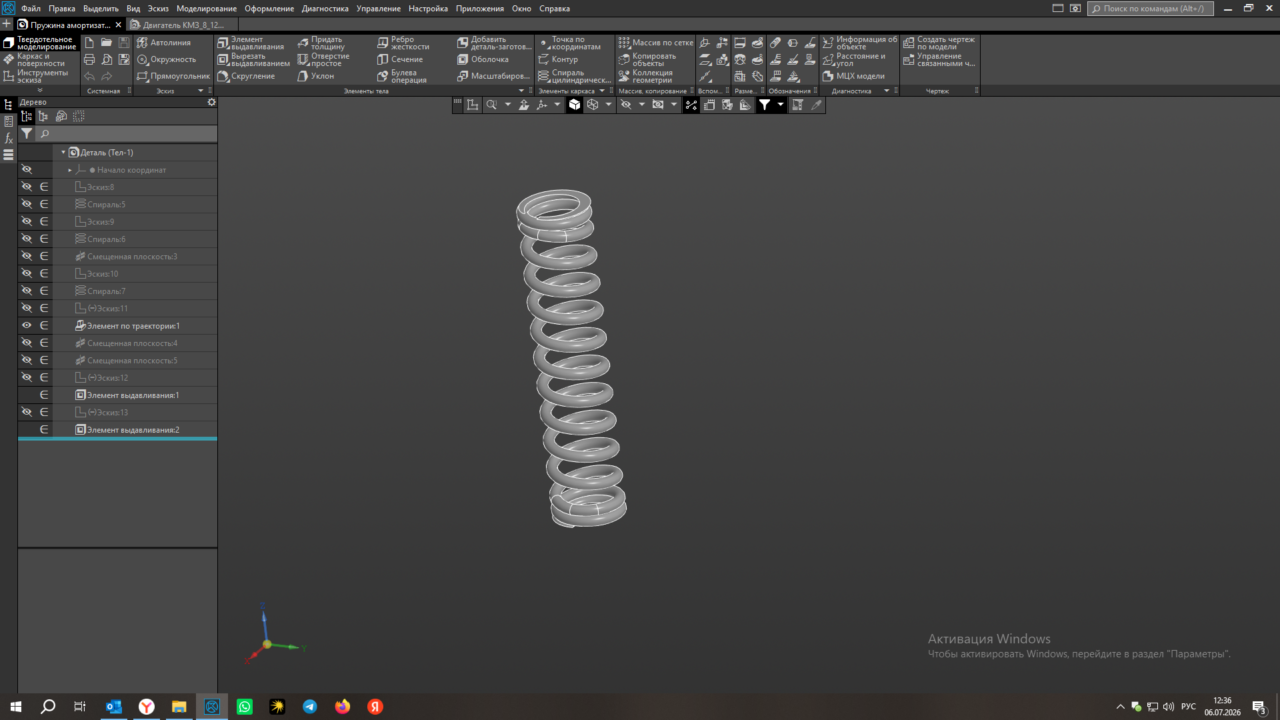The width and height of the screenshot is (1280, 720).
Task: Toggle visibility eye of Эскиз:8
Action: 27,187
